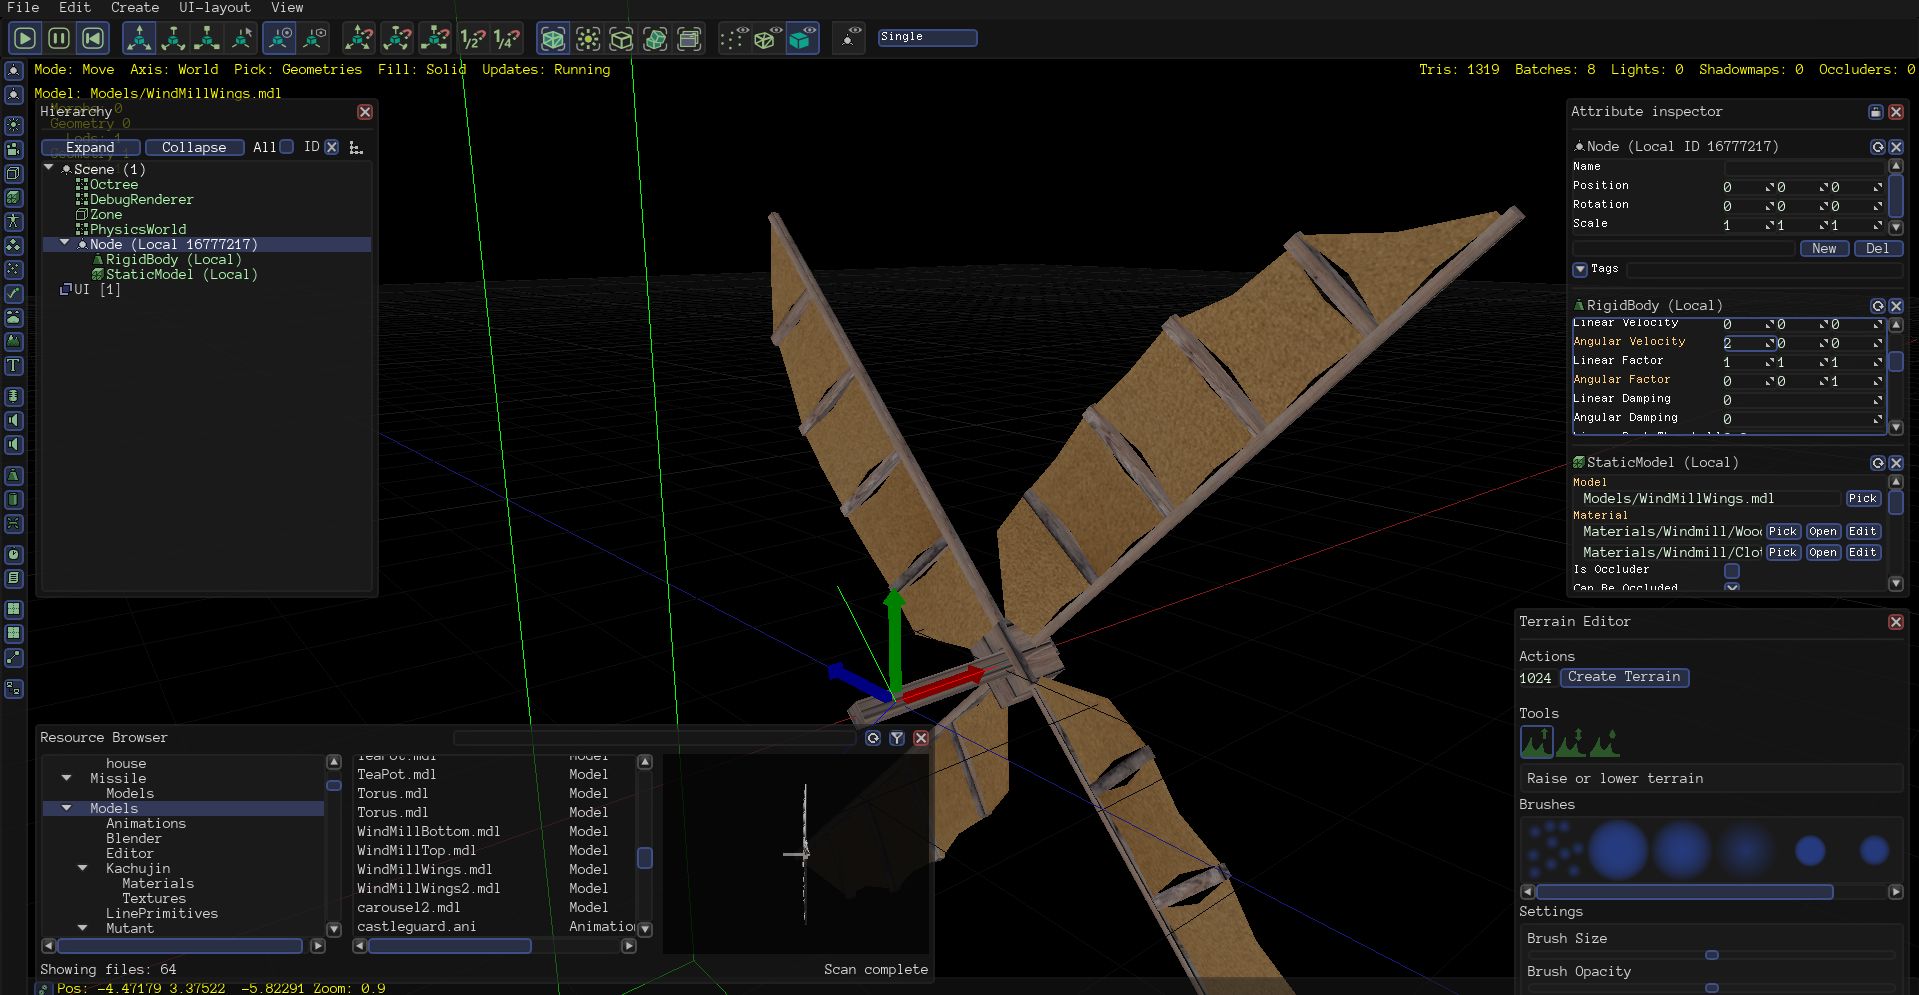Adjust the Brush Opacity slider

pos(1712,988)
